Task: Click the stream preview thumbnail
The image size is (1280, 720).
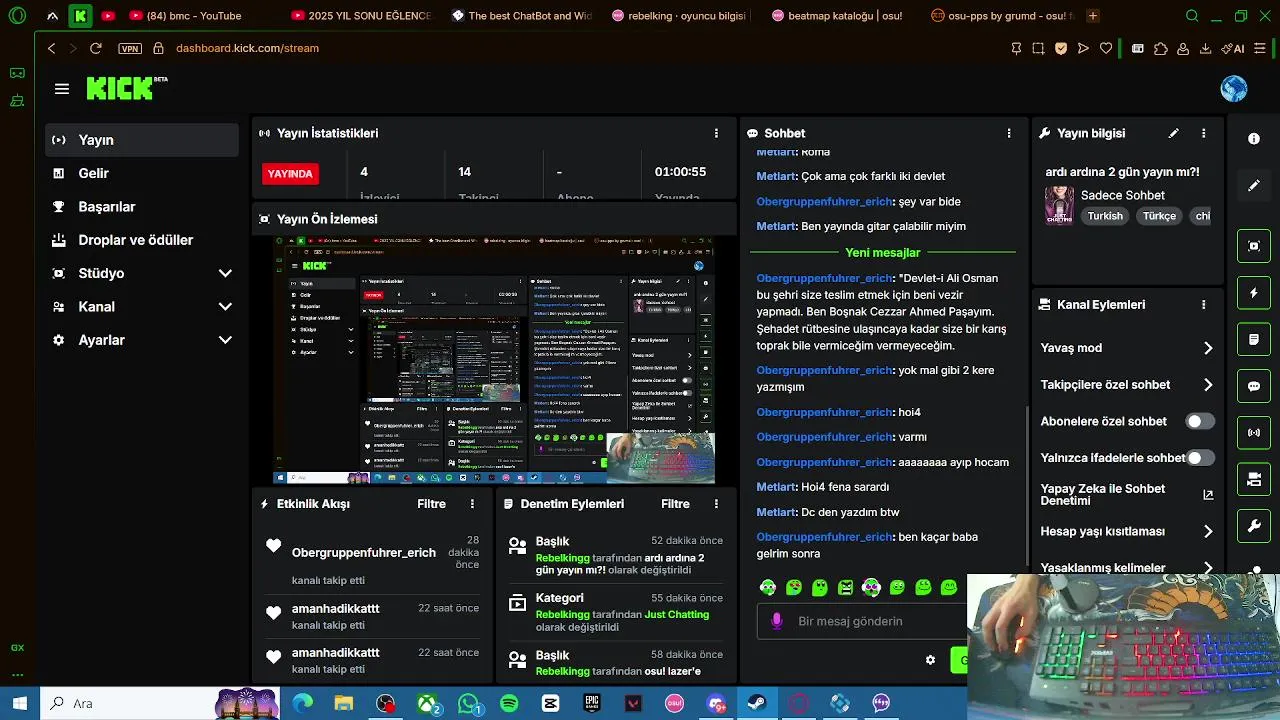Action: tap(496, 360)
